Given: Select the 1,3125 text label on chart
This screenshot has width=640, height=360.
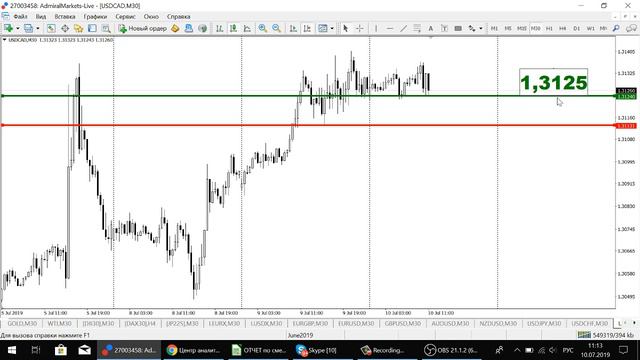Looking at the screenshot, I should [x=553, y=82].
